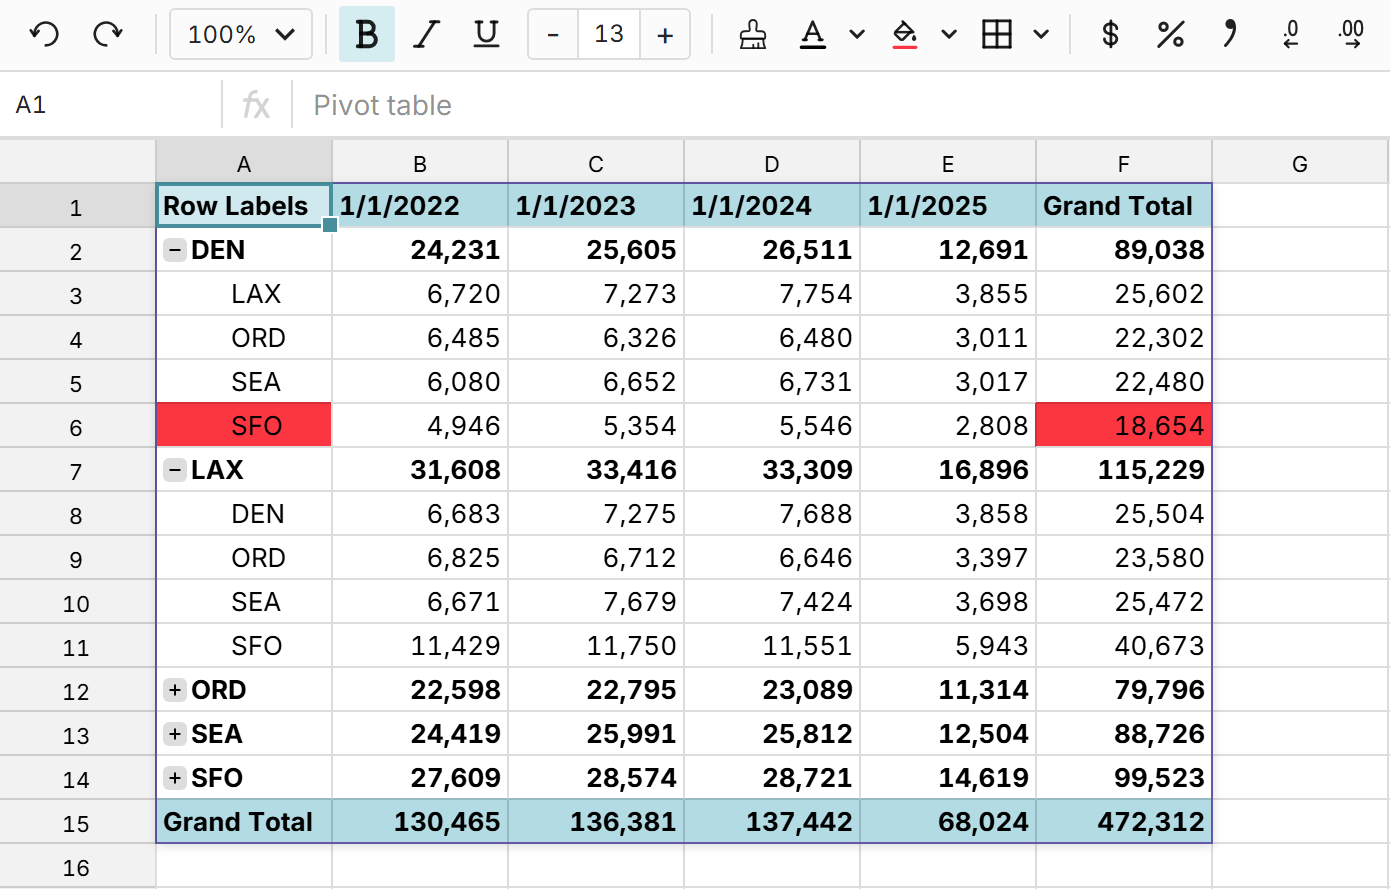Apply currency formatting
This screenshot has height=889, width=1390.
point(1108,34)
